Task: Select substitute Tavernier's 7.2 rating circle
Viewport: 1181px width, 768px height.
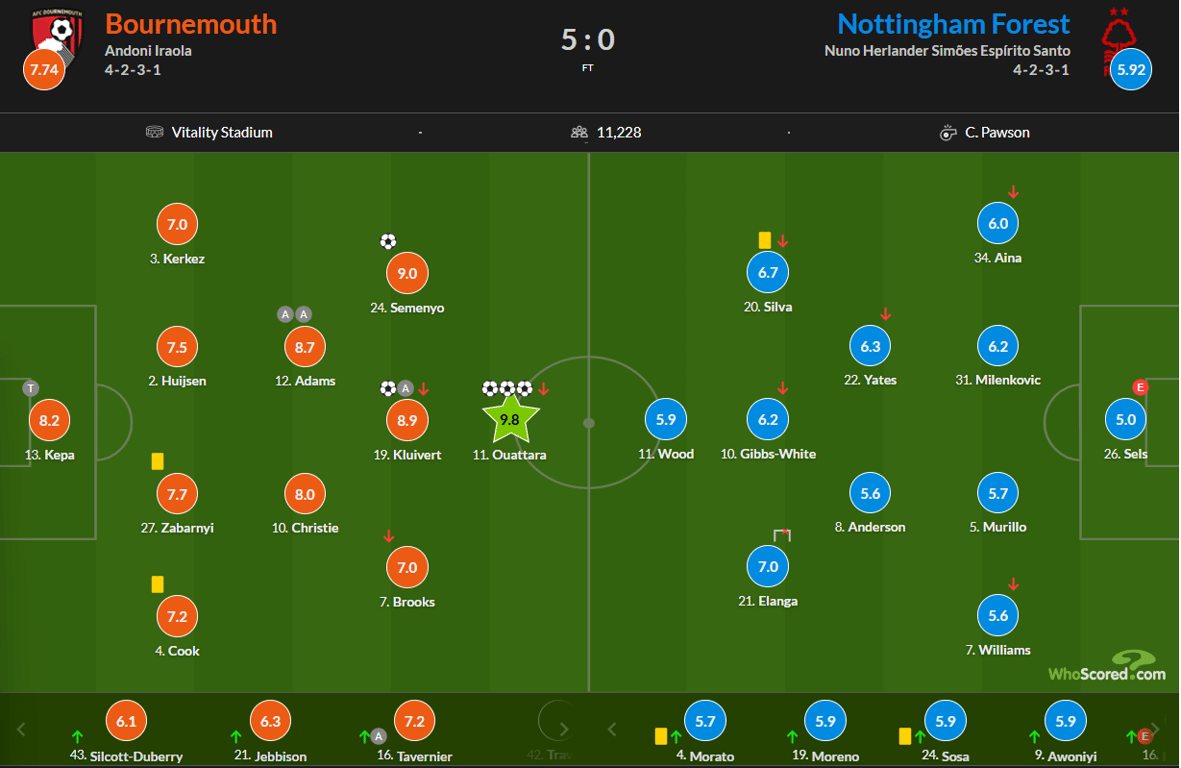Action: coord(415,721)
